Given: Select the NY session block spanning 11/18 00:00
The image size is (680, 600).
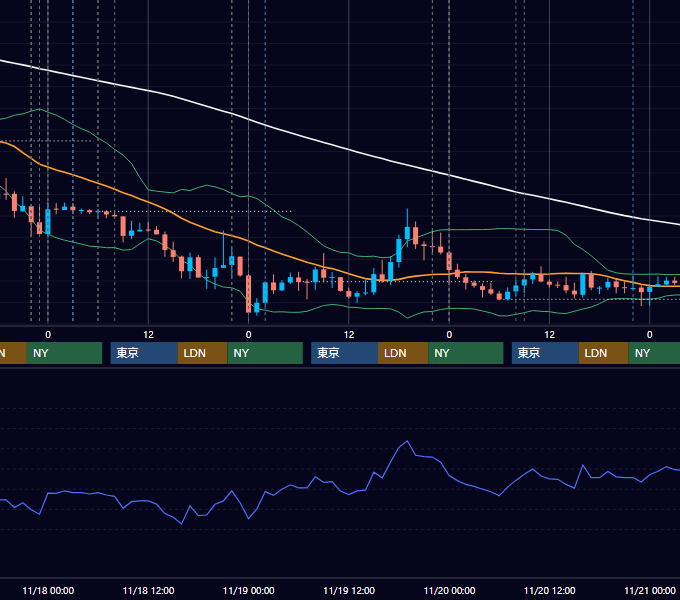Looking at the screenshot, I should (64, 353).
